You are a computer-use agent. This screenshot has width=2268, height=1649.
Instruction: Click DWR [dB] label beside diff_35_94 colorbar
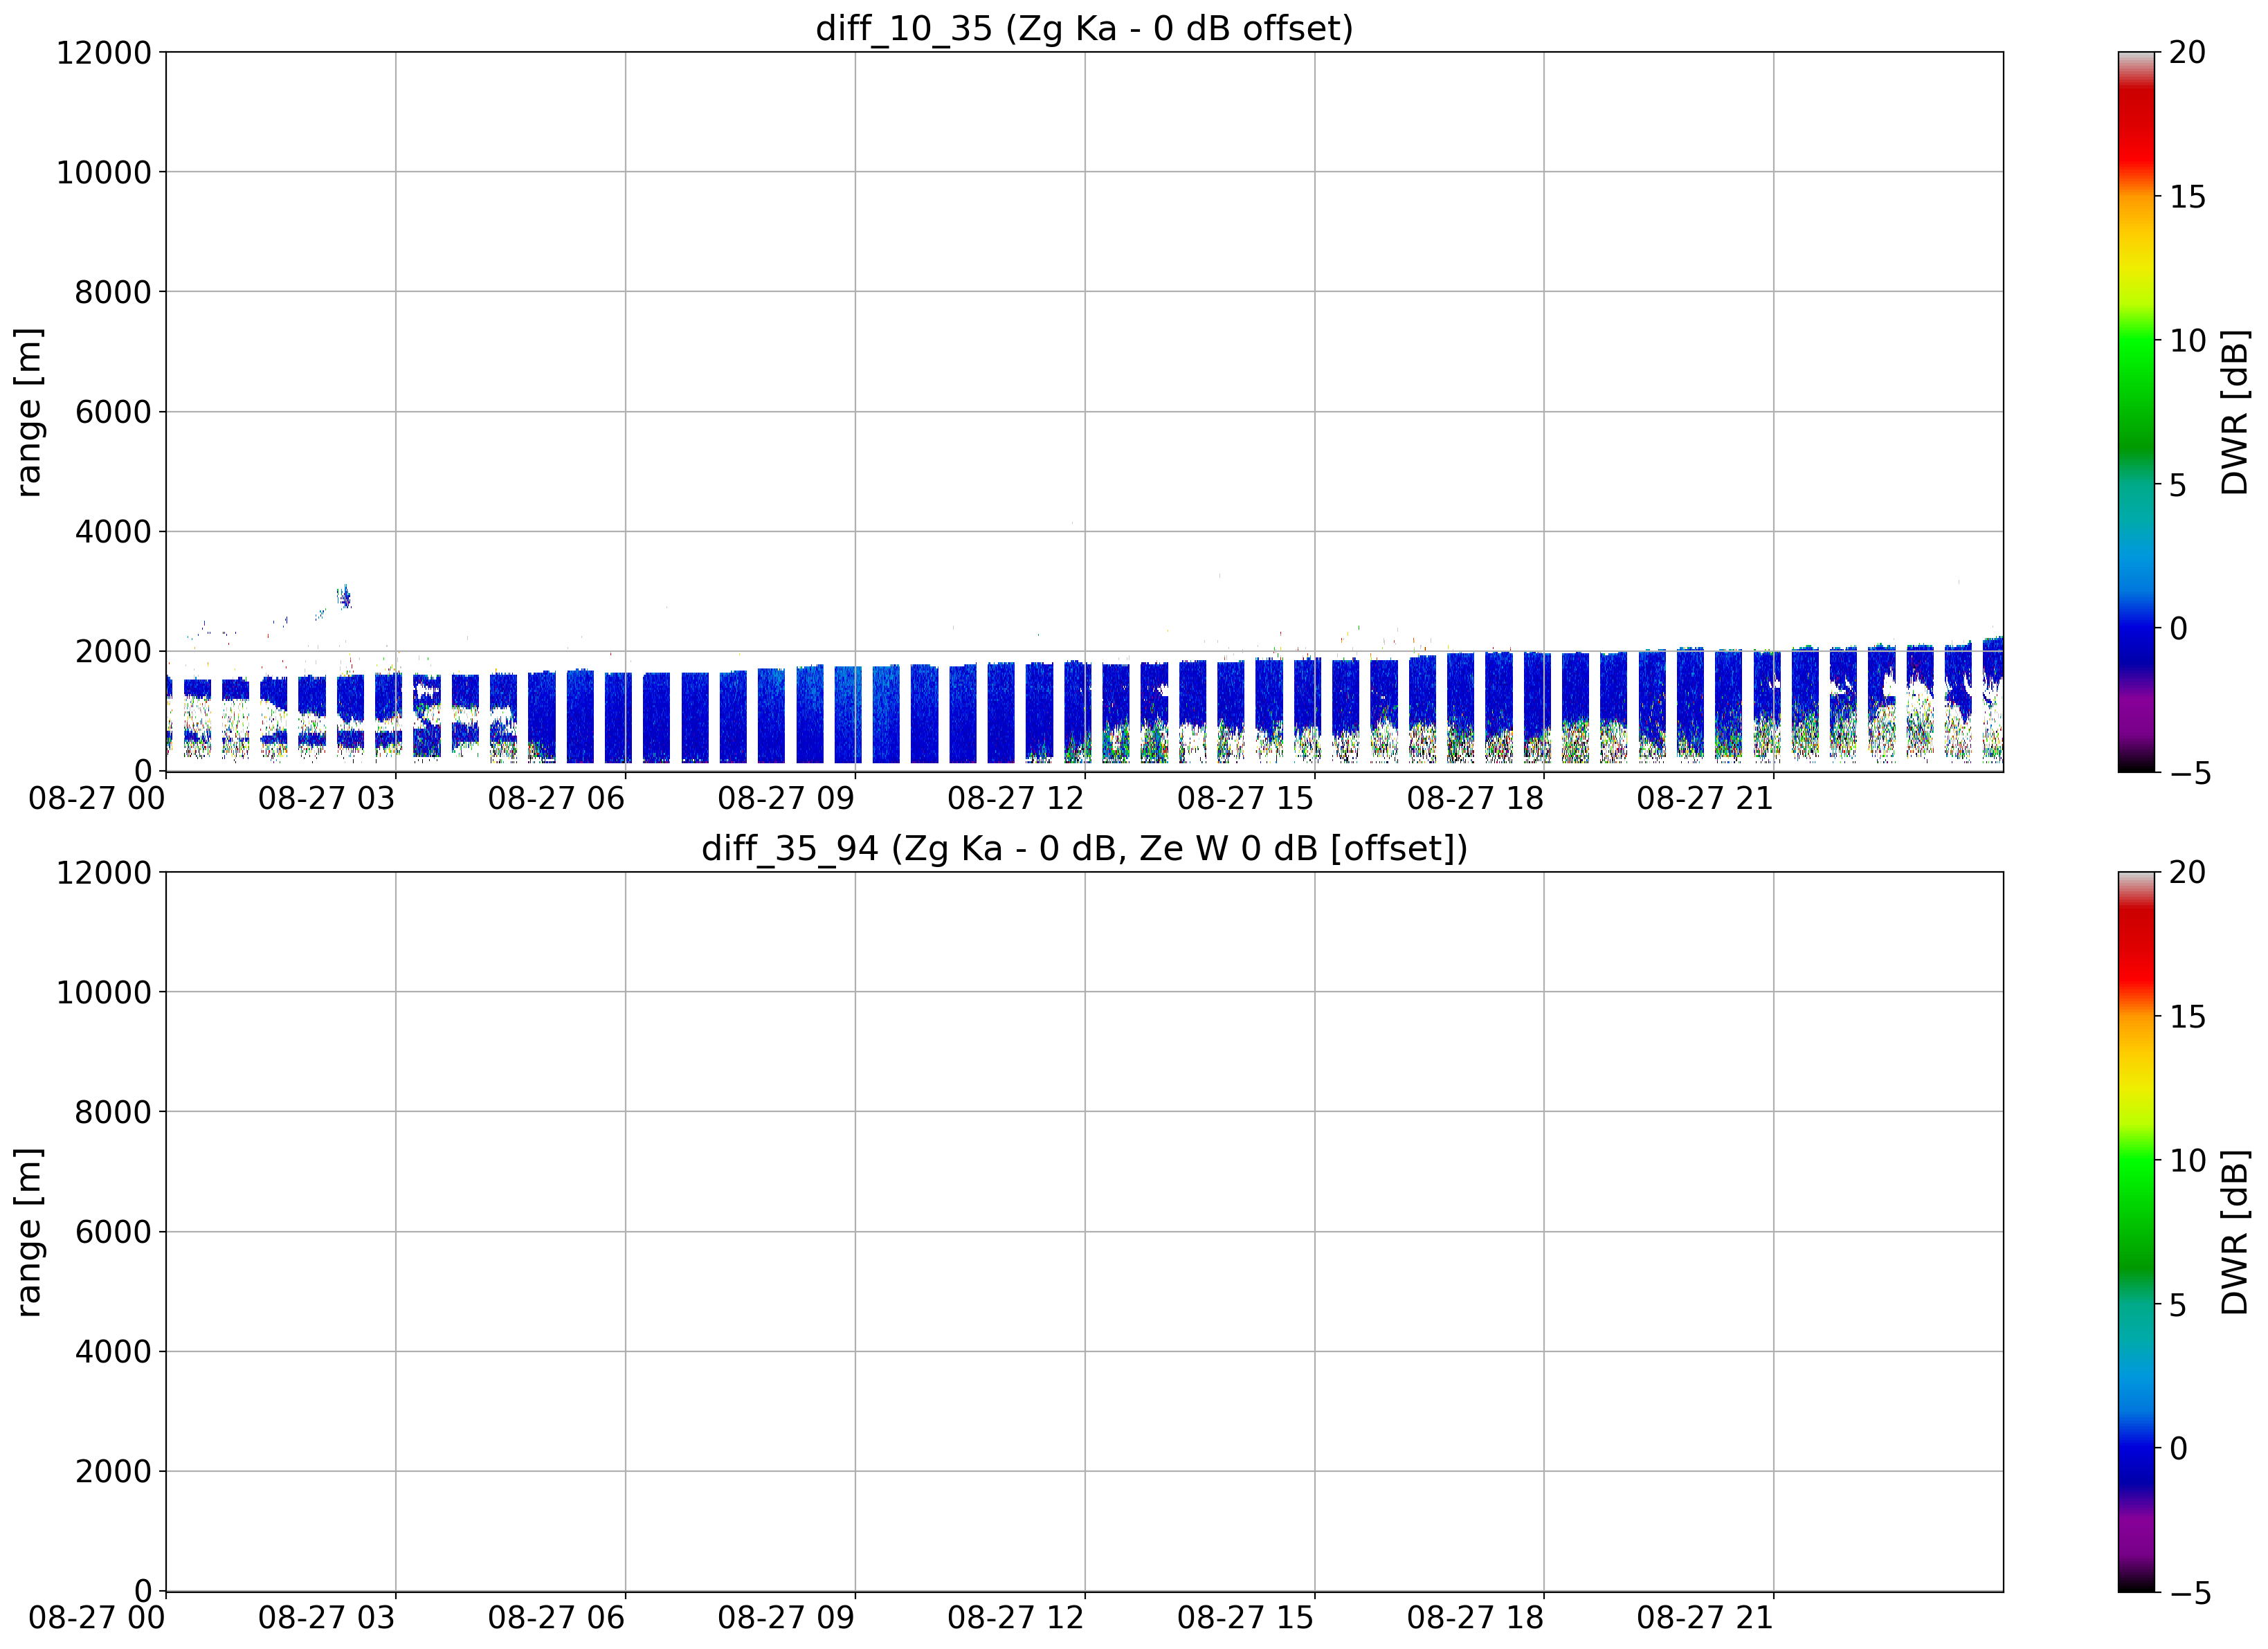[2234, 1231]
